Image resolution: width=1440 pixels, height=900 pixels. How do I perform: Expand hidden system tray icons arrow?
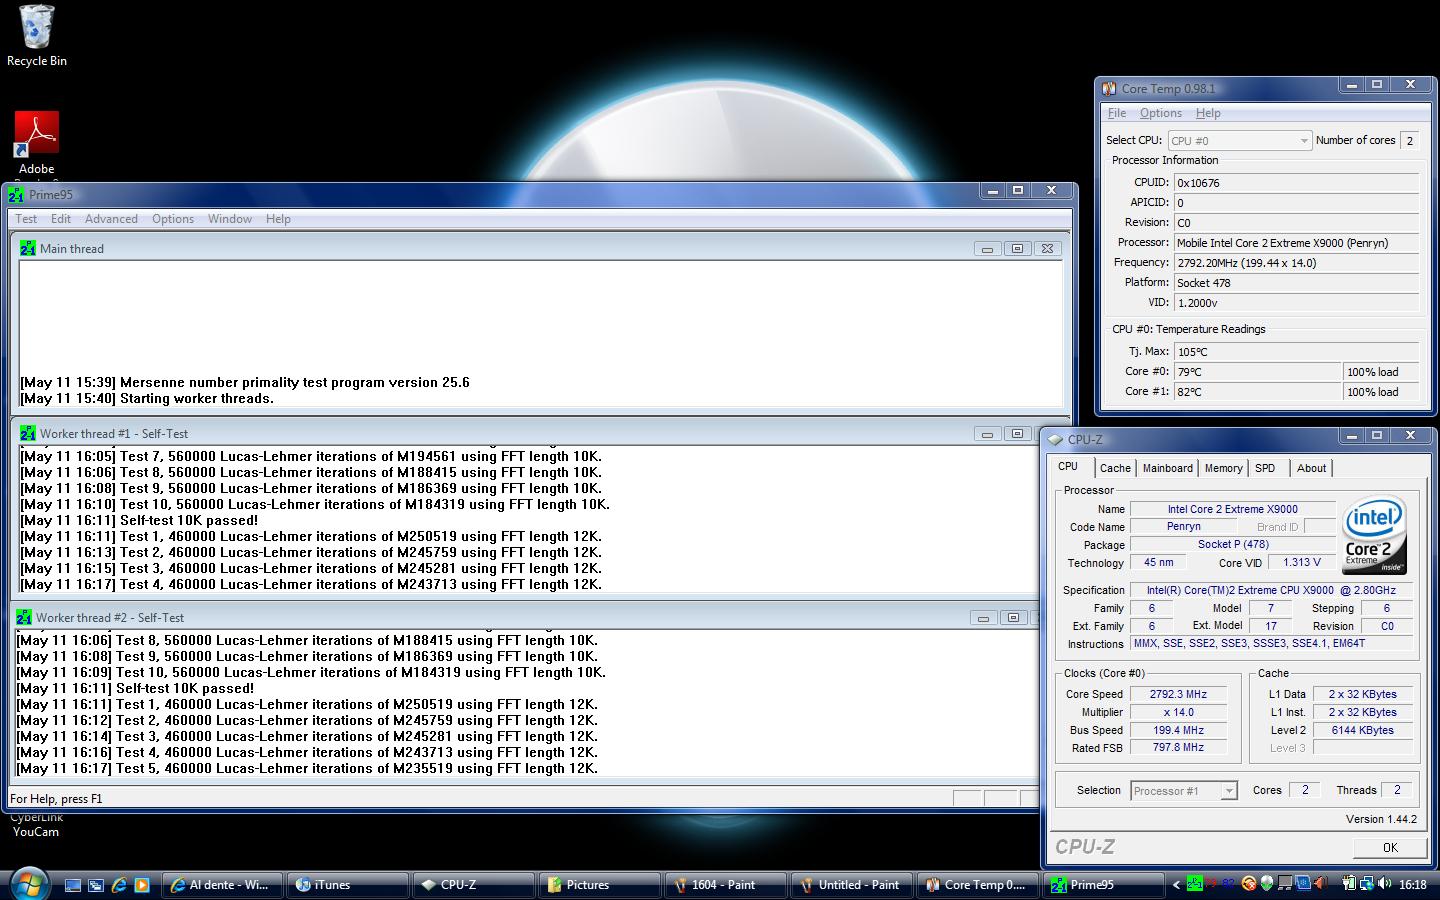(1176, 885)
